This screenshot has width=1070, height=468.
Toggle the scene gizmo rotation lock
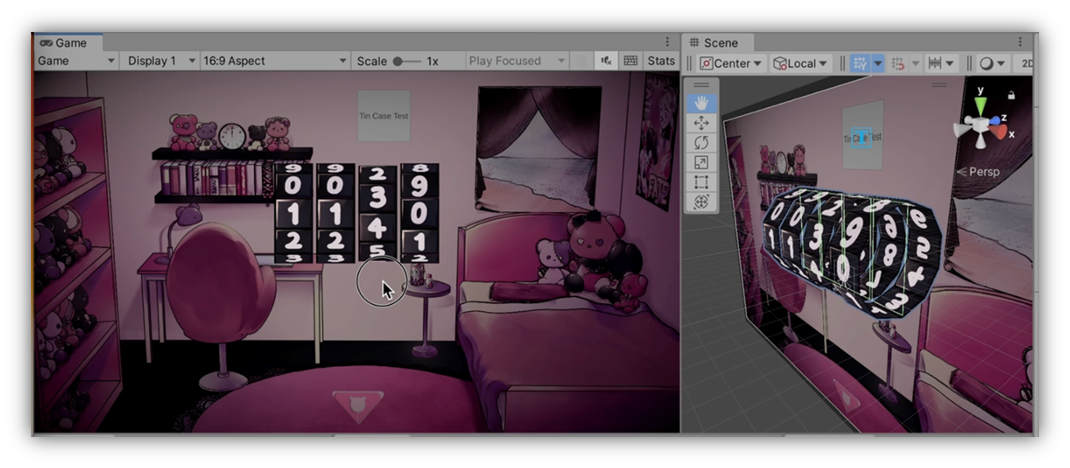click(x=1011, y=95)
